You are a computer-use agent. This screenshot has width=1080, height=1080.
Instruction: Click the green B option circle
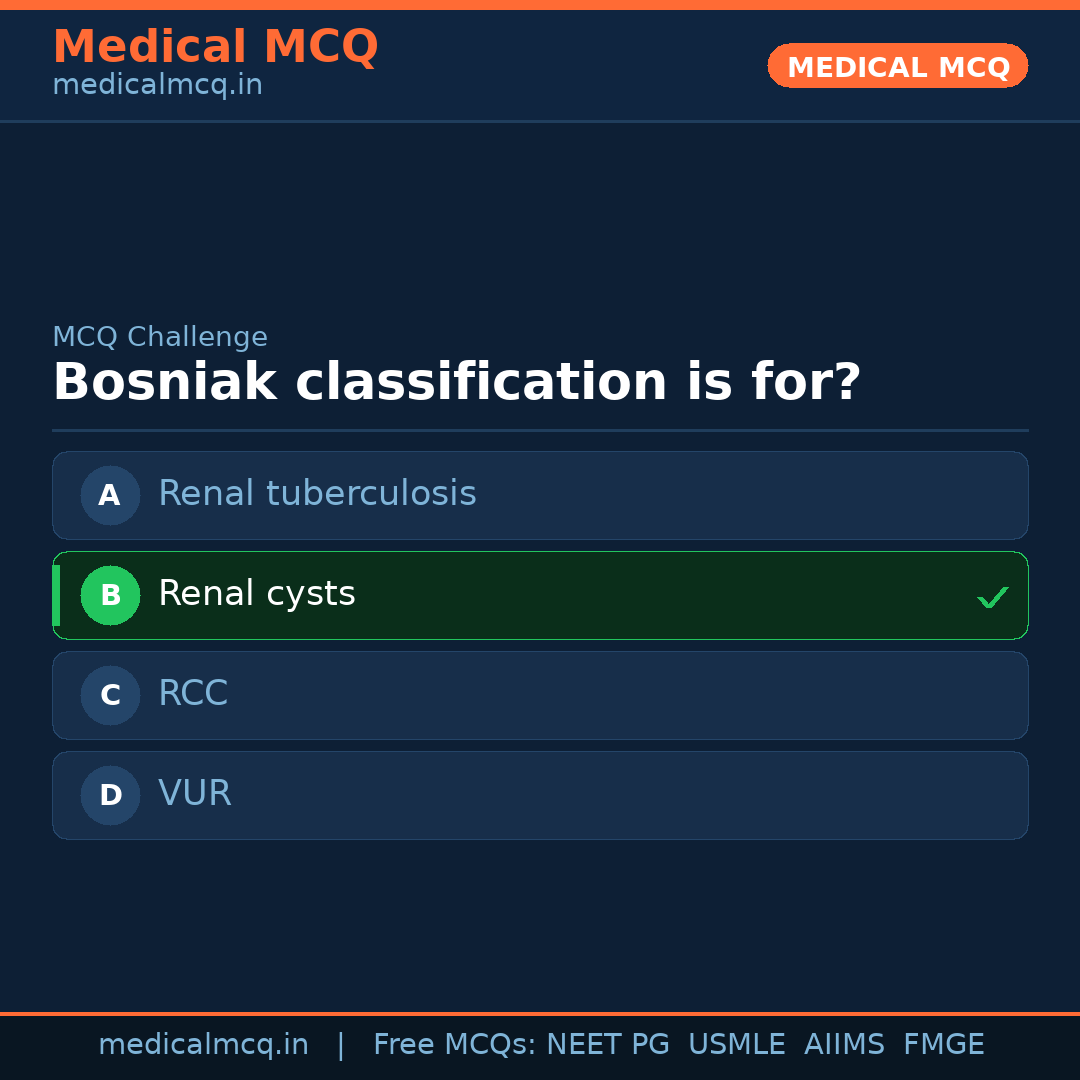110,595
